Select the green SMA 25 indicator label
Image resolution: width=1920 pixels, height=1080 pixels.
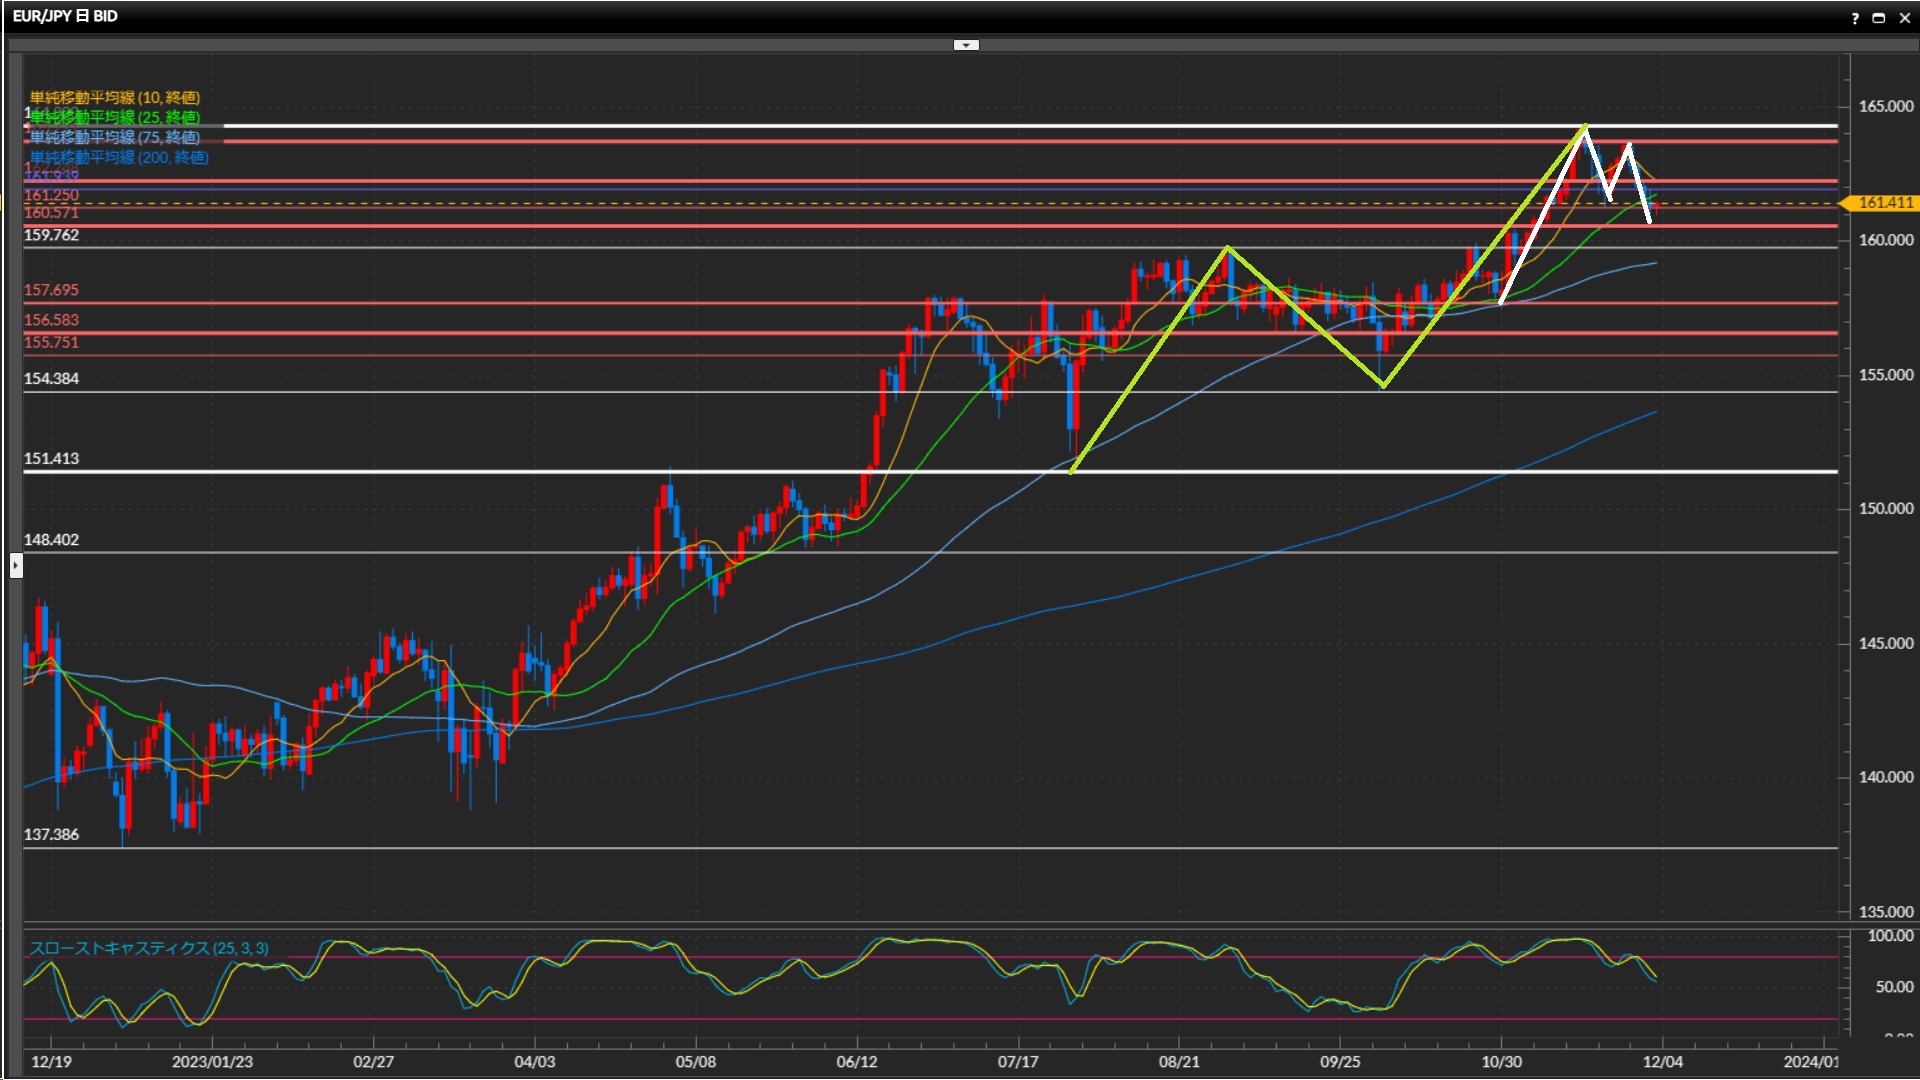tap(114, 117)
